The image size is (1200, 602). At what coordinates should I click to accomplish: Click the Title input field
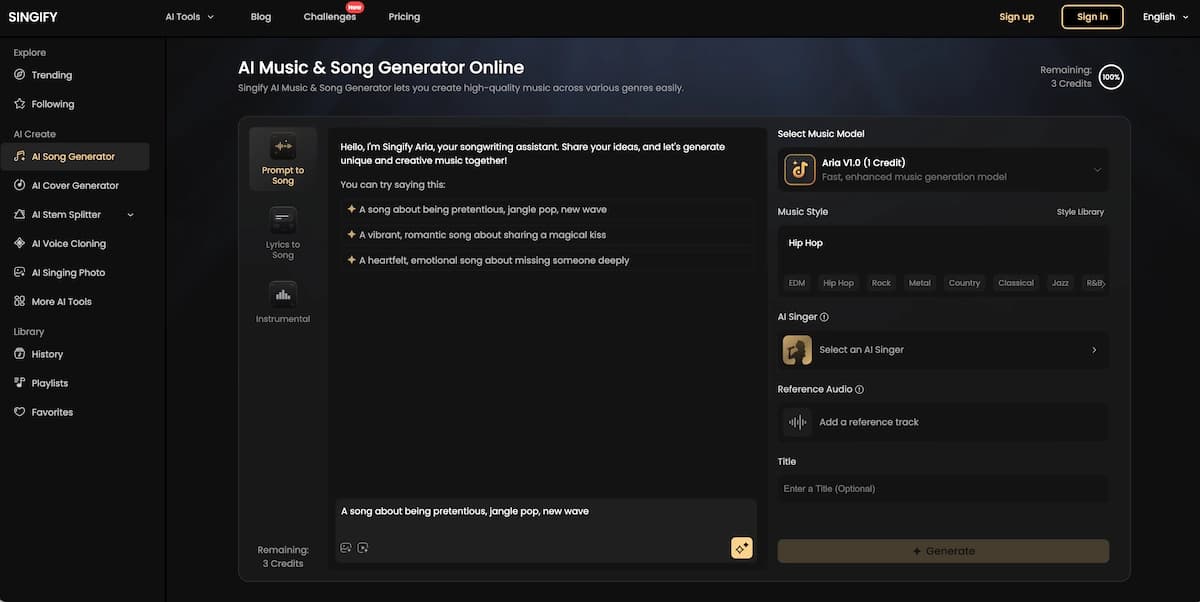point(943,489)
